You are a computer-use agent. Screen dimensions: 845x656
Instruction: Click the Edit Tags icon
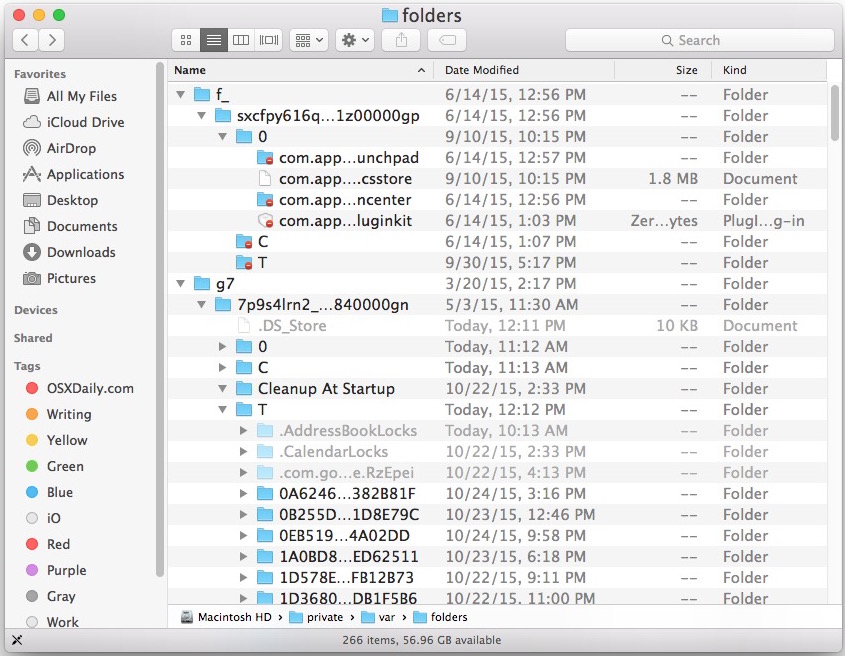click(446, 40)
